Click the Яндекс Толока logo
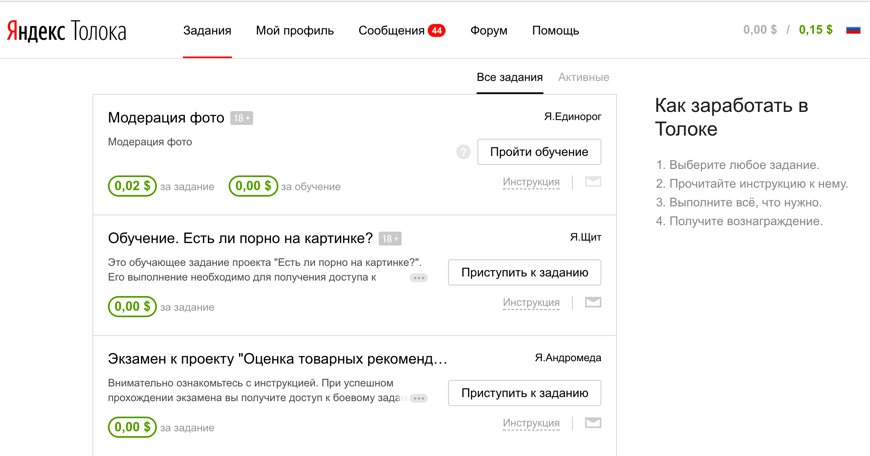 (67, 31)
